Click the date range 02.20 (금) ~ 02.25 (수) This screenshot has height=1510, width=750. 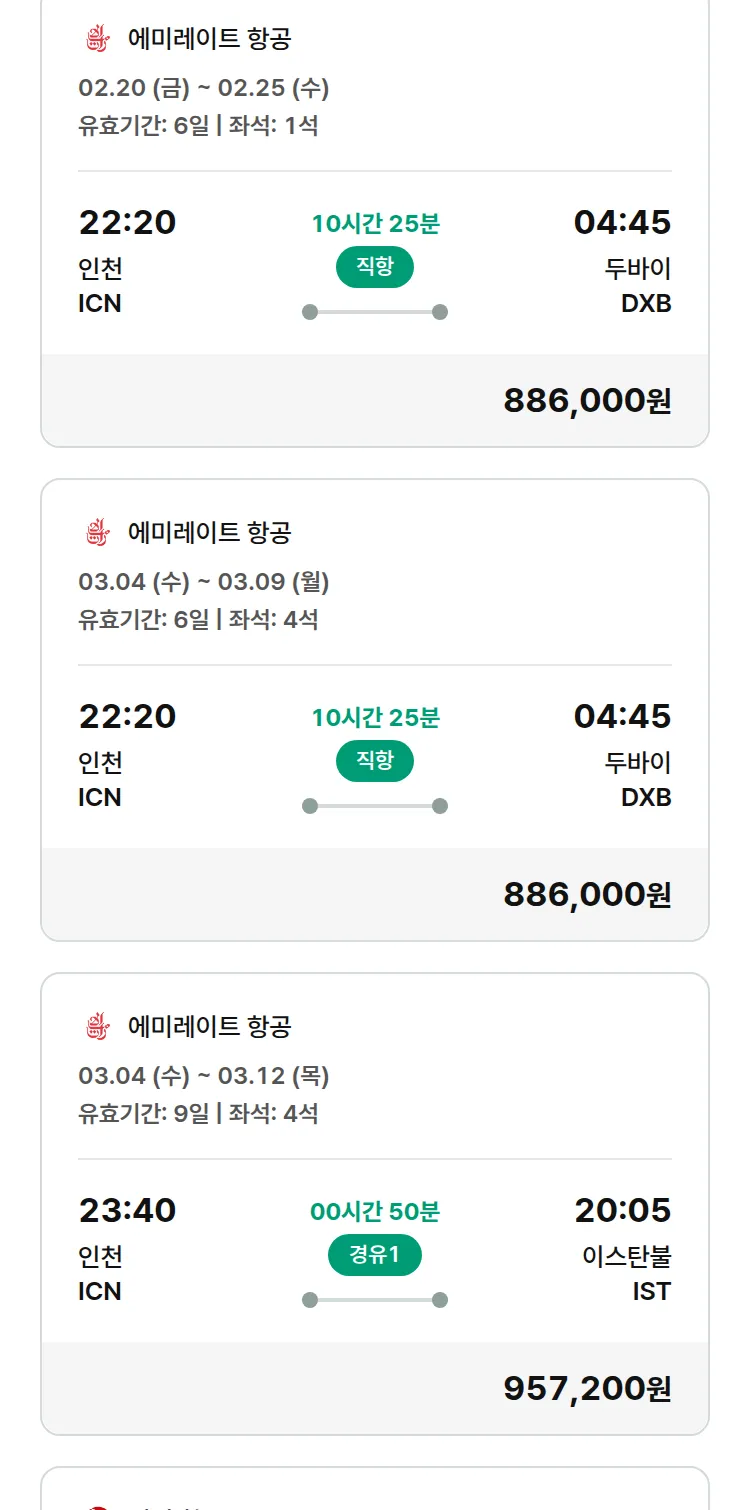click(x=204, y=88)
